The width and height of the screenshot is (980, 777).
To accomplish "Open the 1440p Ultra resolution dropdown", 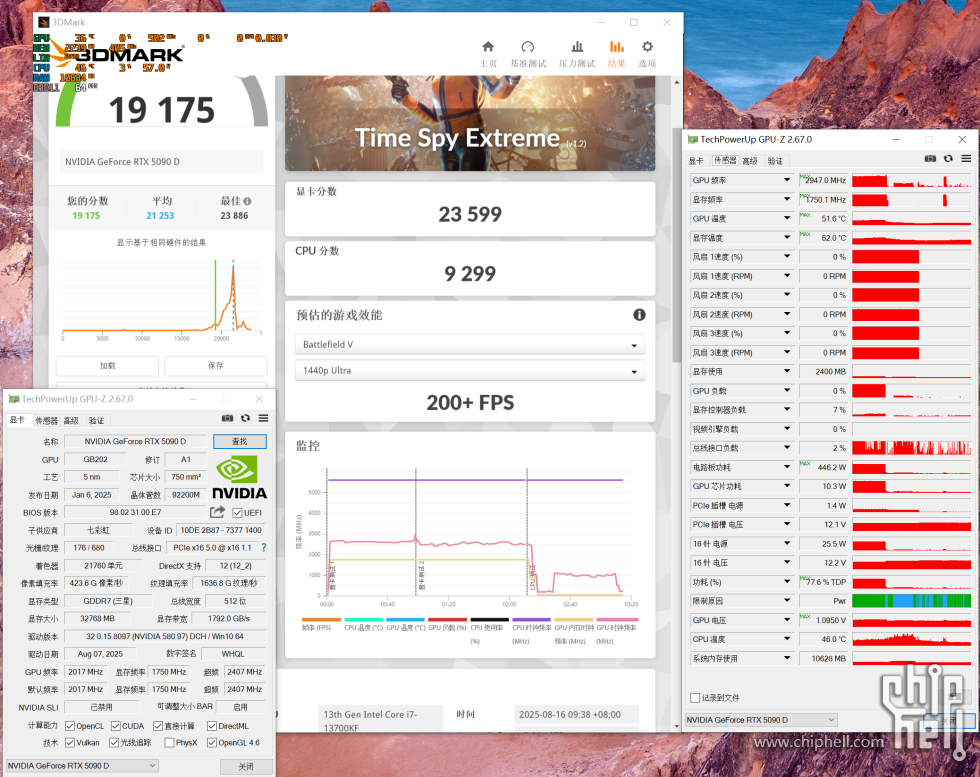I will (x=469, y=371).
